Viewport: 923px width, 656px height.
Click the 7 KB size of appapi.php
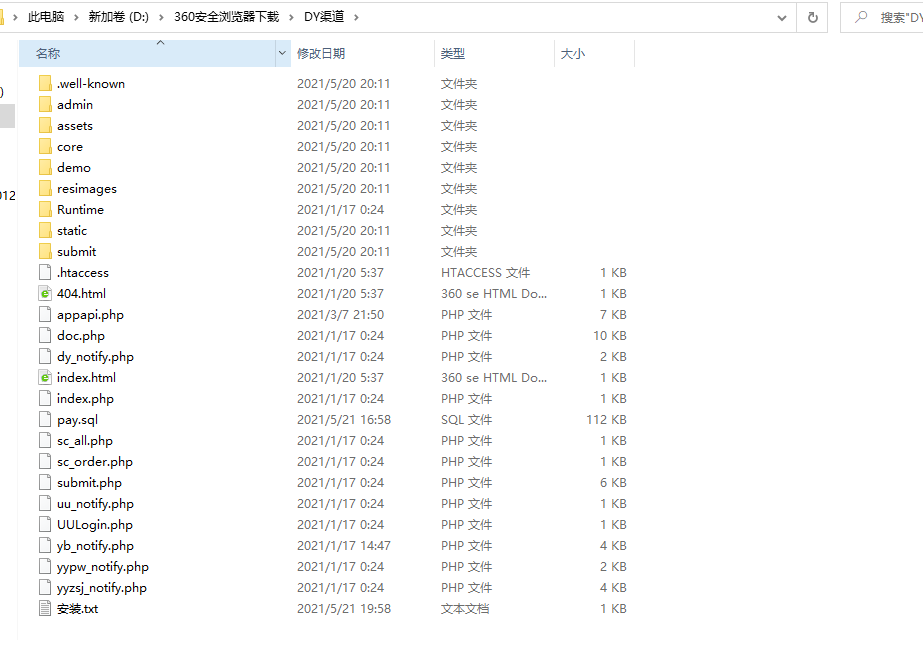[x=613, y=315]
